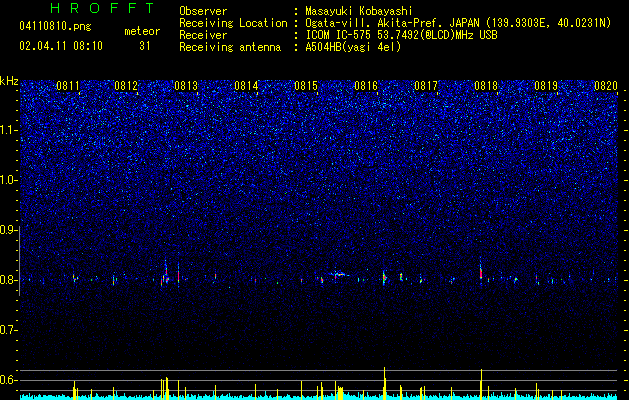Click the date stamp 02.04.11 08:10
This screenshot has height=400, width=629.
click(x=61, y=46)
